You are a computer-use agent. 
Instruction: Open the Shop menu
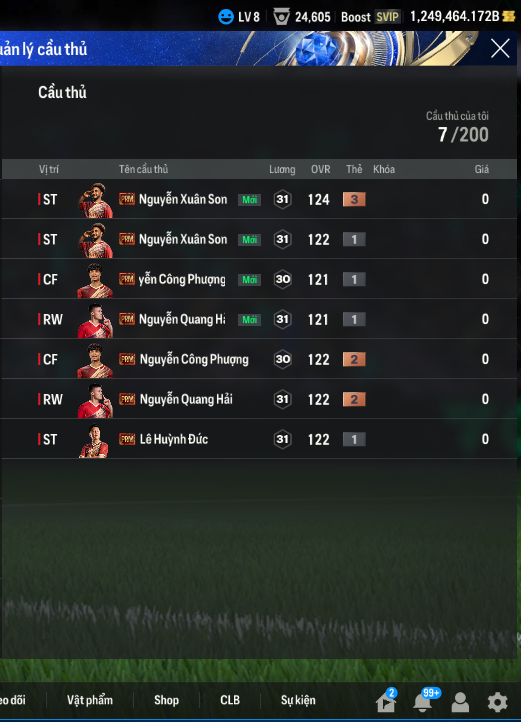(x=166, y=700)
